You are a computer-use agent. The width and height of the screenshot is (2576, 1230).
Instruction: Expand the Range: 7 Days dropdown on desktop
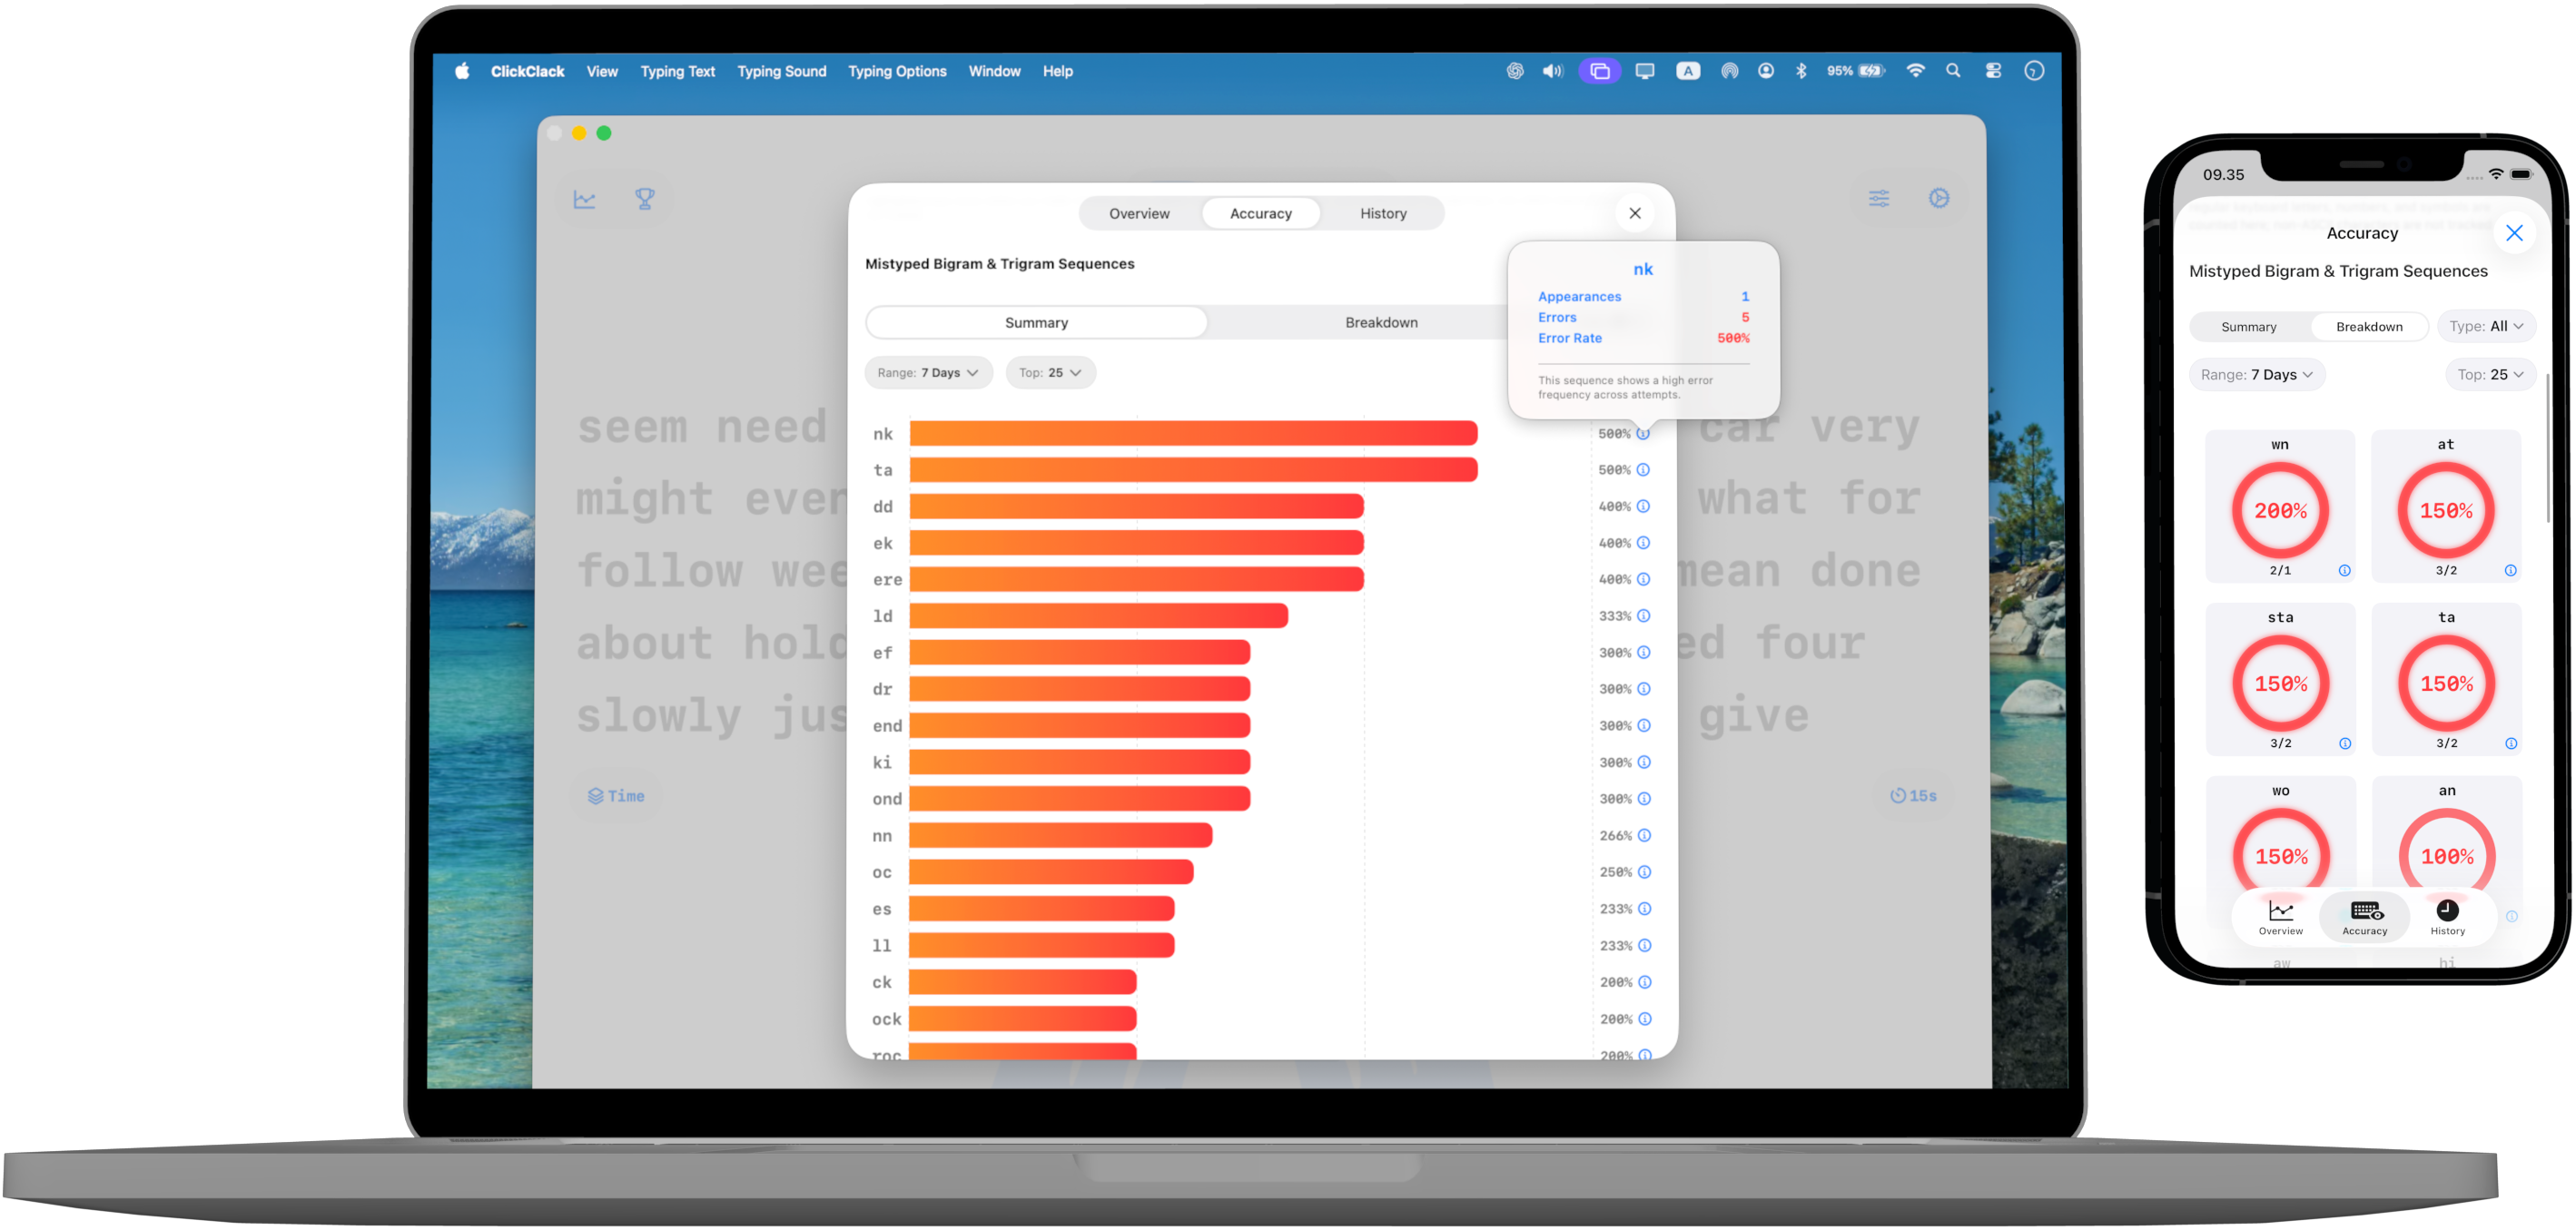[x=927, y=373]
